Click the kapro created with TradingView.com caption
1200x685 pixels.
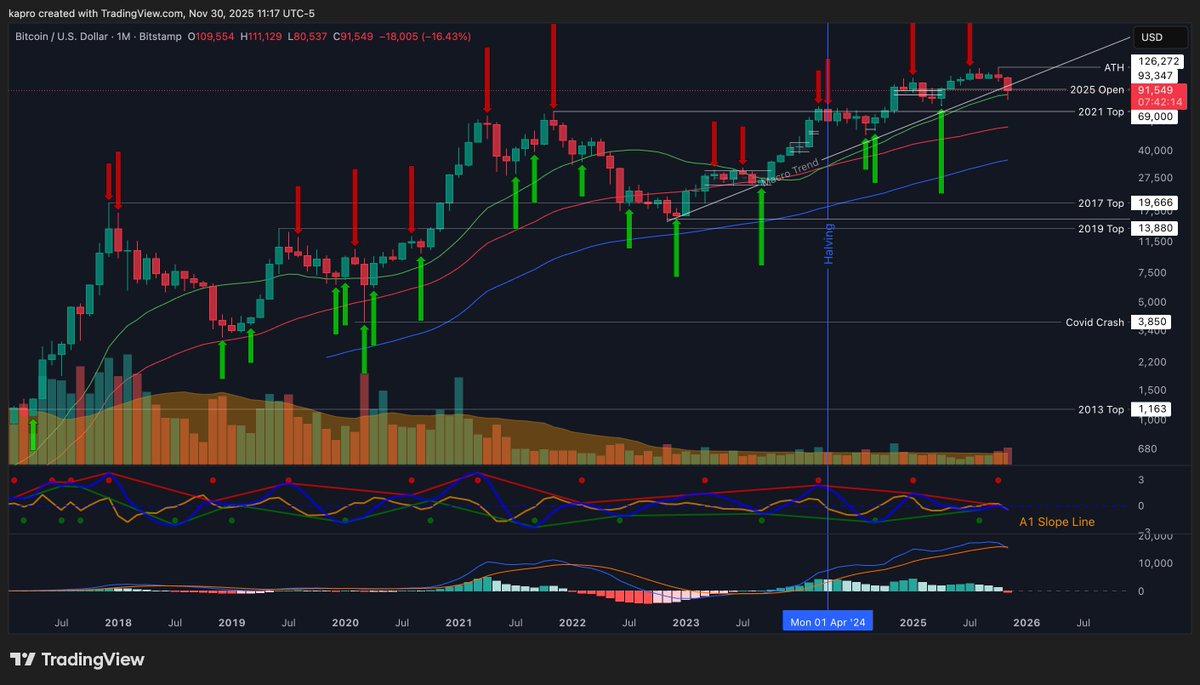(164, 13)
